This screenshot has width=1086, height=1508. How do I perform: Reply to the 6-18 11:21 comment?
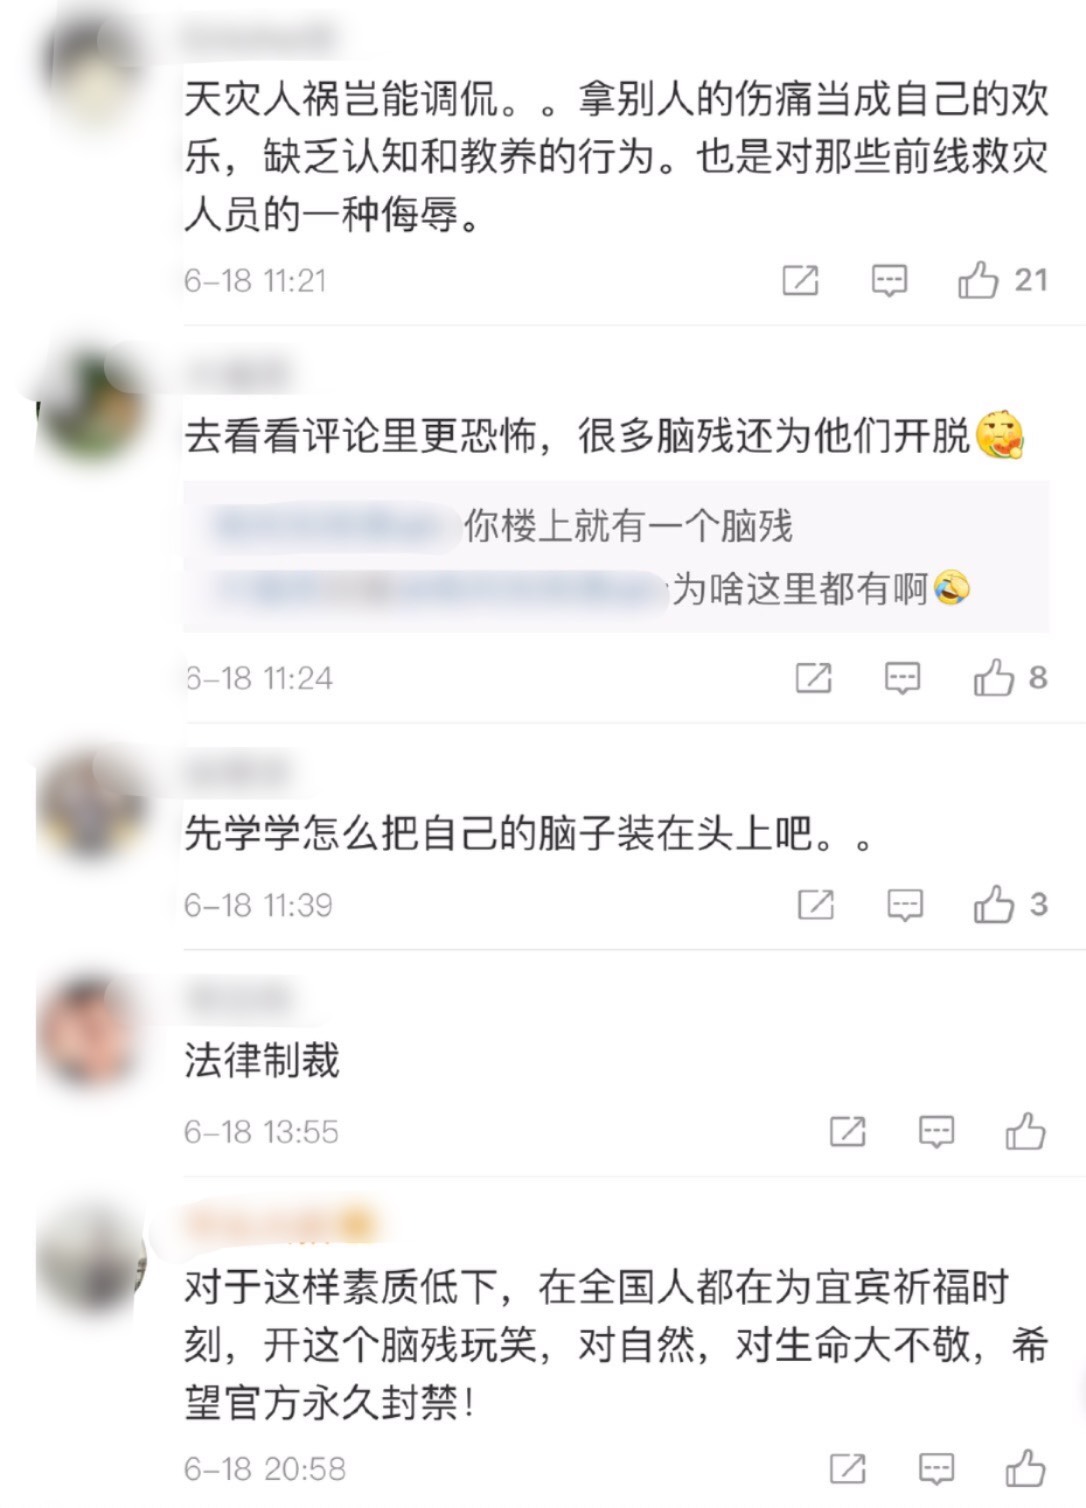(x=889, y=281)
